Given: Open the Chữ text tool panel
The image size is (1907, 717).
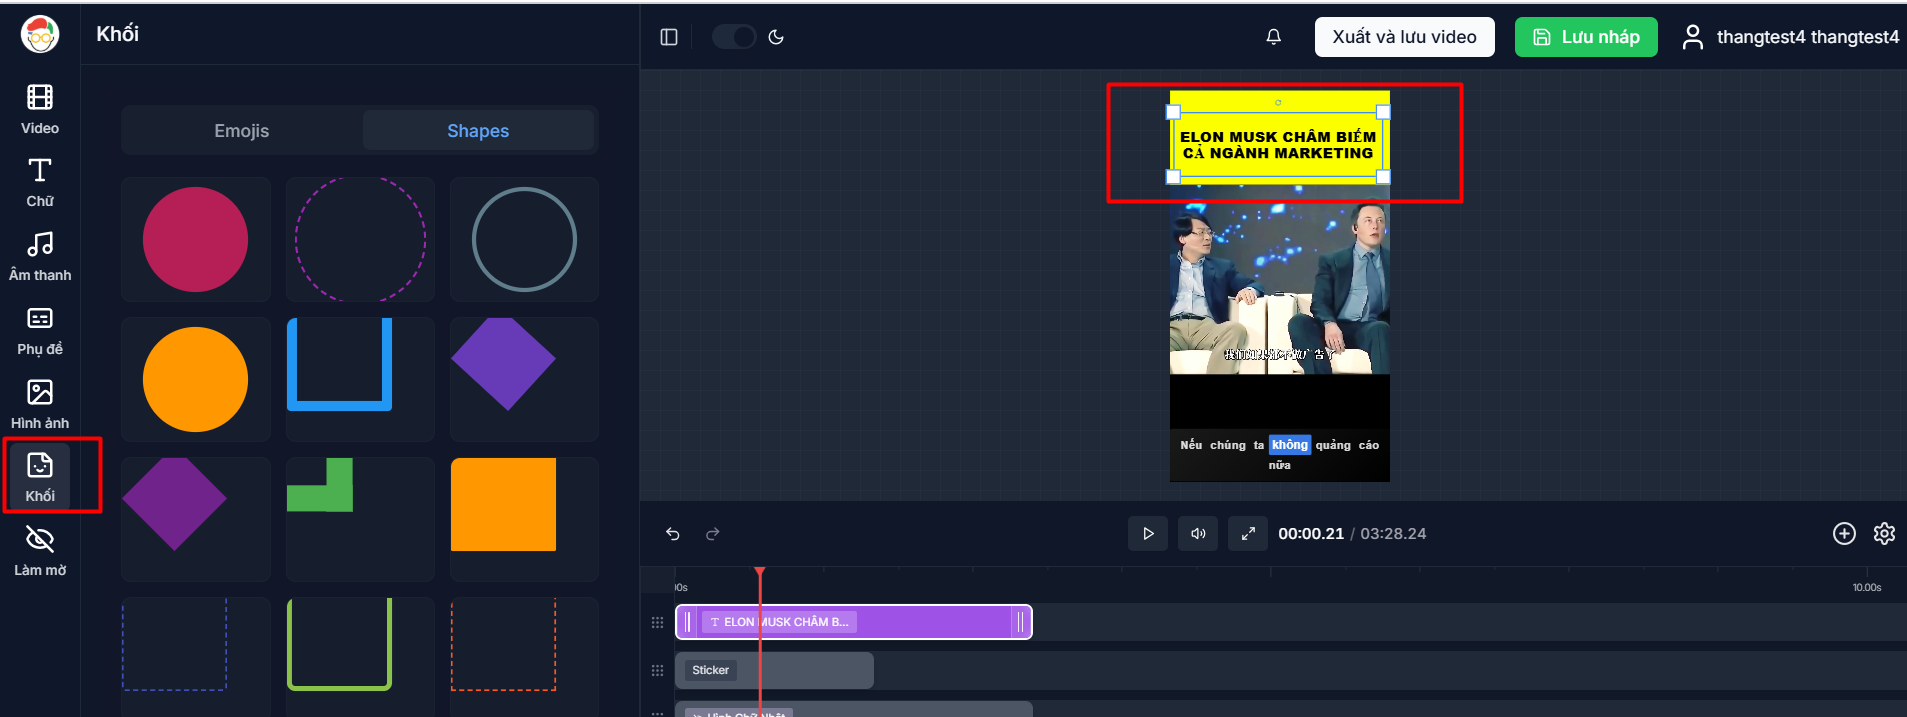Looking at the screenshot, I should tap(40, 183).
